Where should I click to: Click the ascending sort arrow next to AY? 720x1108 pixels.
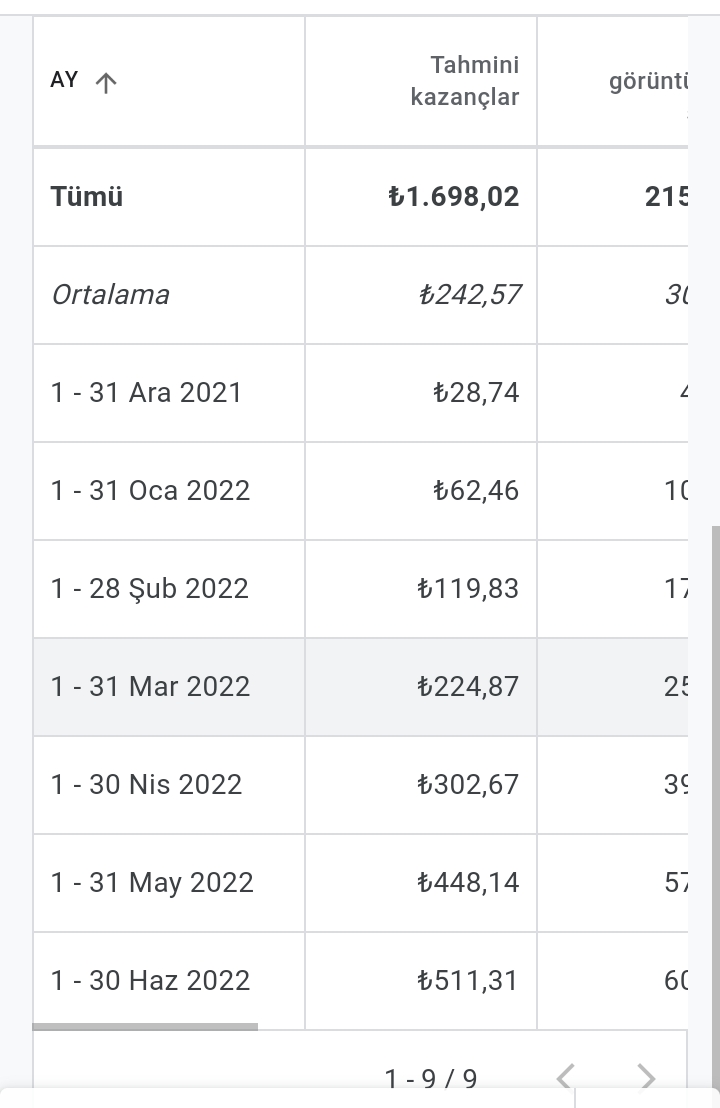(106, 83)
